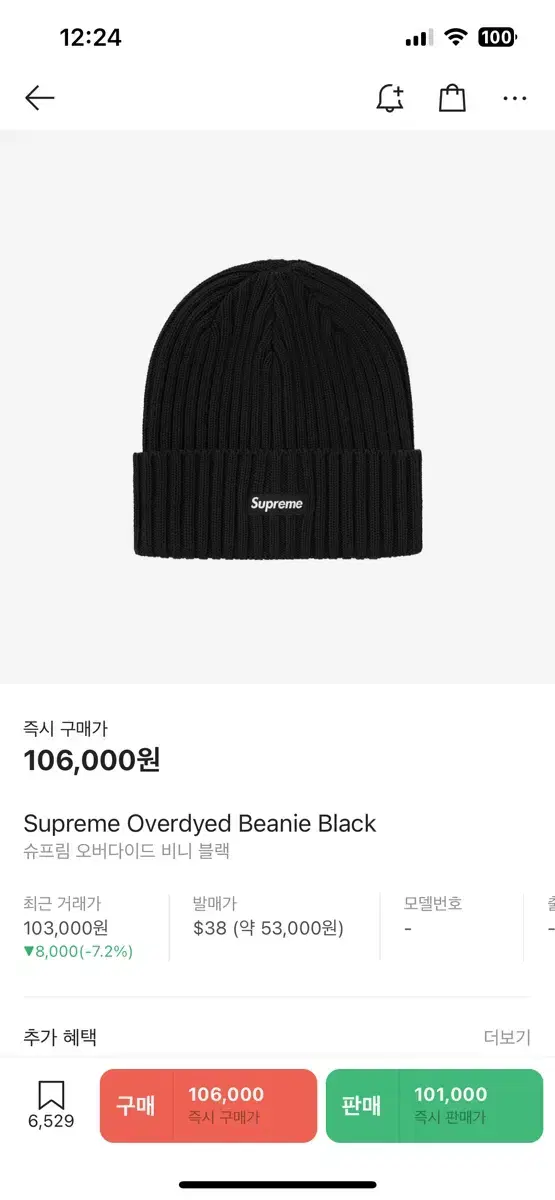Open the 최근 거래가 103,000원 info
555x1200 pixels.
click(x=78, y=927)
